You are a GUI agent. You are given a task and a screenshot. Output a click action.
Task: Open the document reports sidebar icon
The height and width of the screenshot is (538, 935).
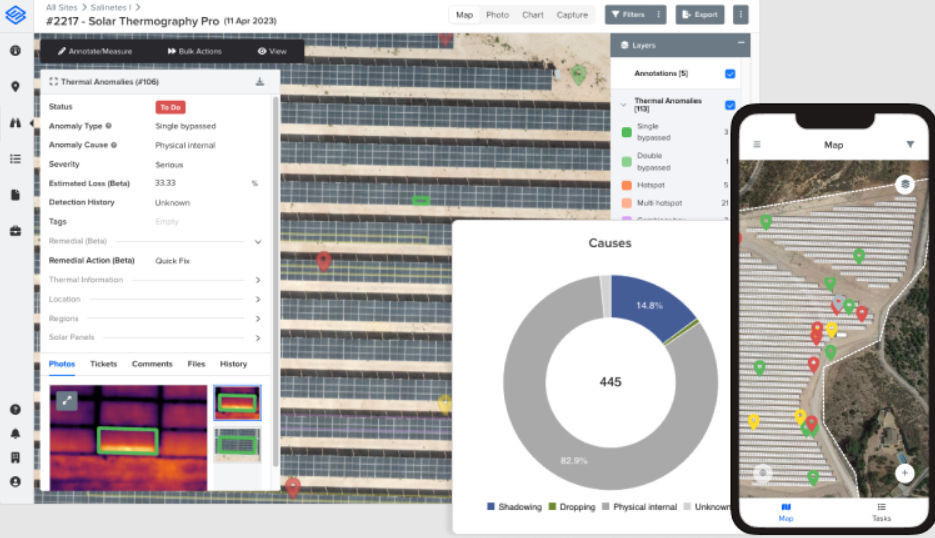[16, 195]
